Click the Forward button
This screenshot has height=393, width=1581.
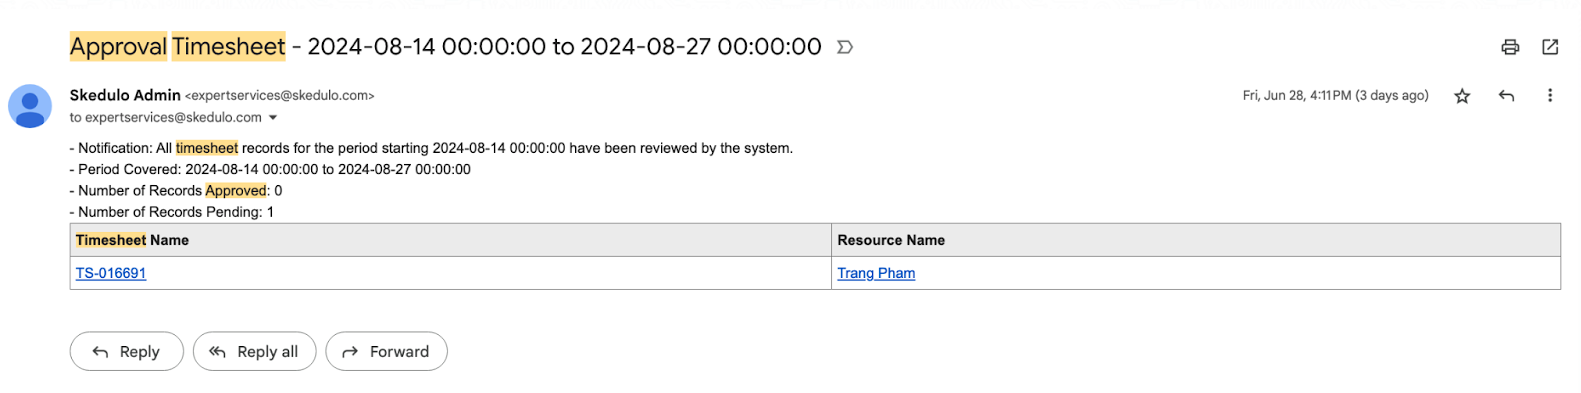pyautogui.click(x=386, y=351)
